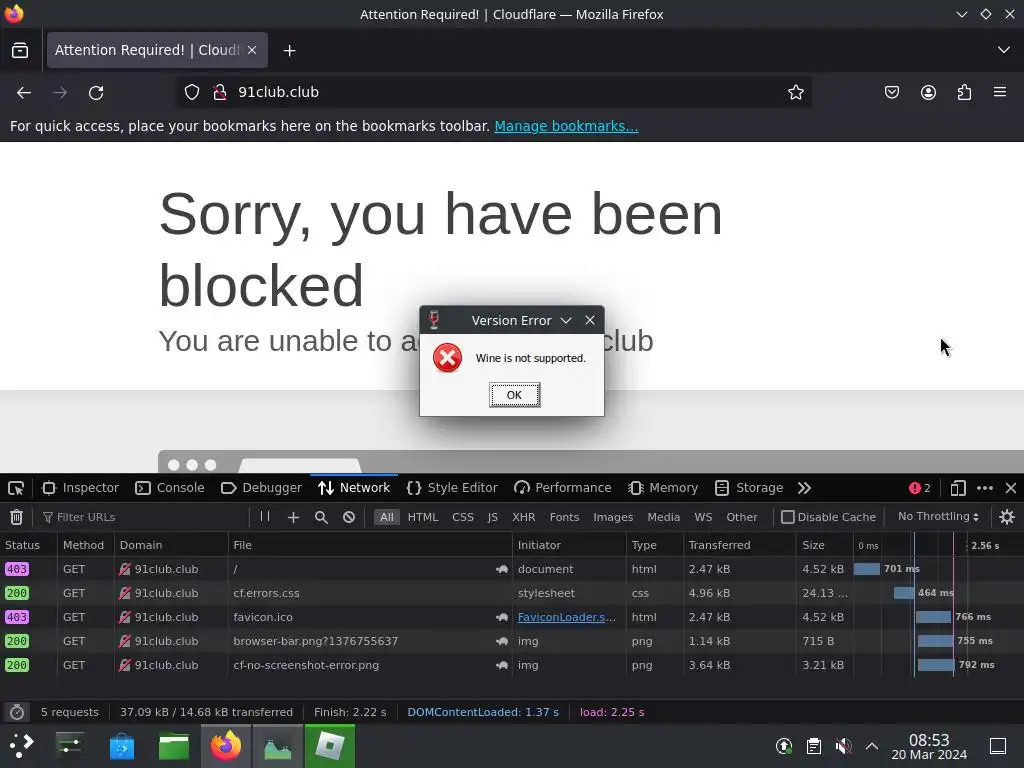This screenshot has height=768, width=1024.
Task: Click the address bar URL 91club.club
Action: [x=278, y=92]
